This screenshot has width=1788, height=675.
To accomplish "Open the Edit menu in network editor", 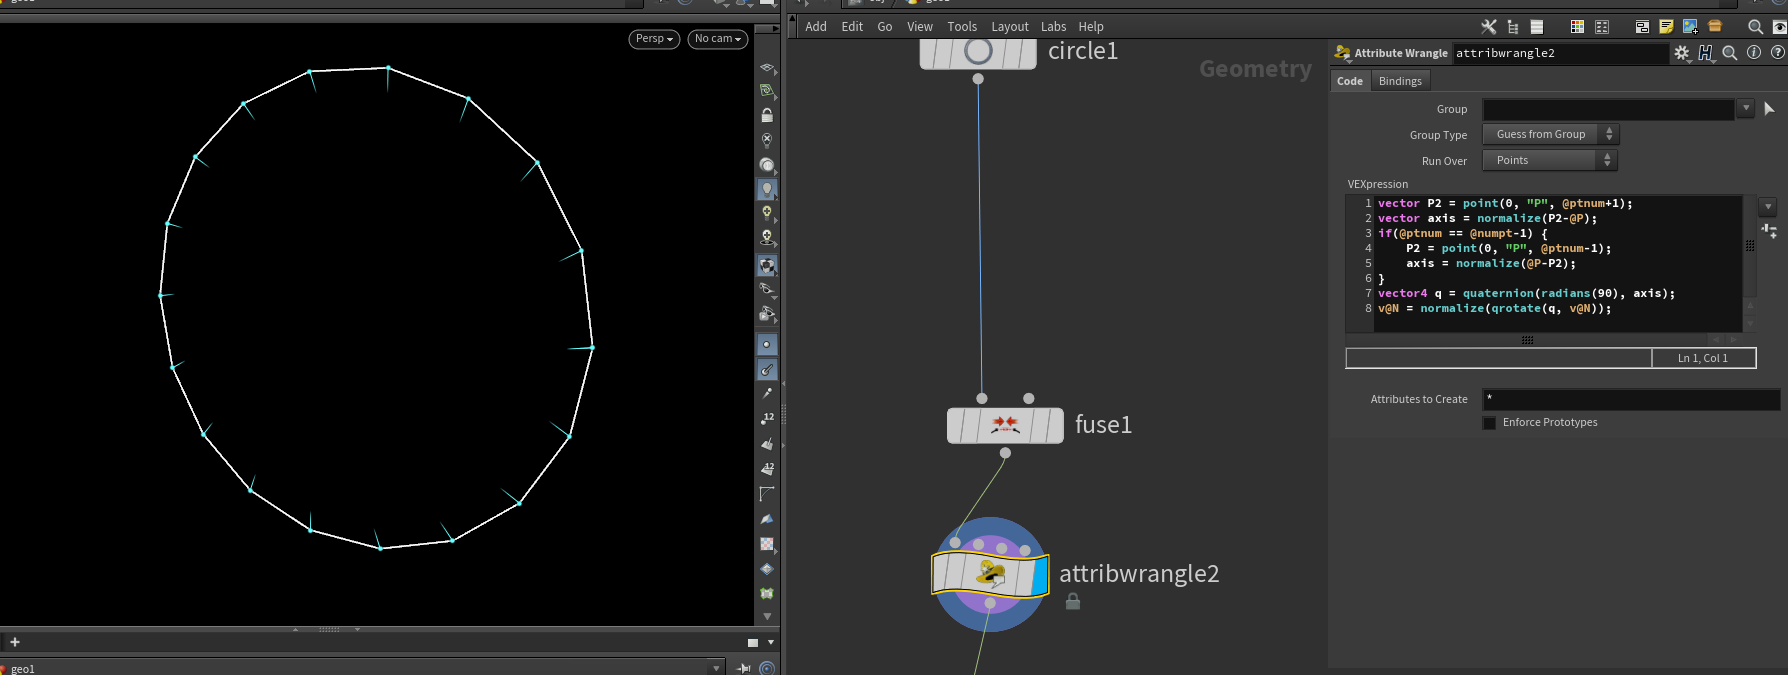I will pyautogui.click(x=852, y=27).
